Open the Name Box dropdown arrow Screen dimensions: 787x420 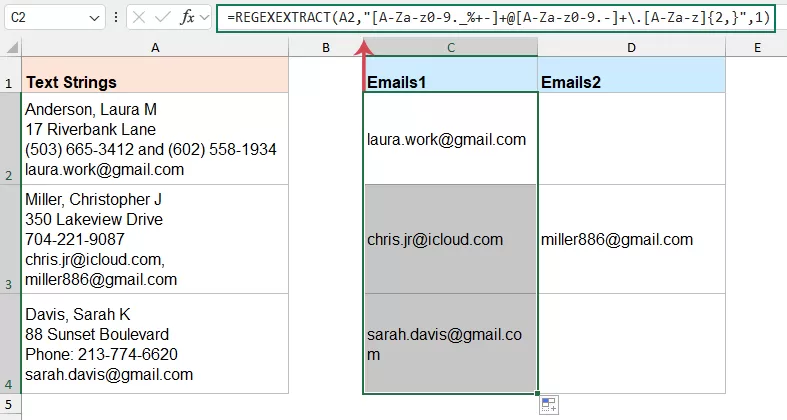94,18
